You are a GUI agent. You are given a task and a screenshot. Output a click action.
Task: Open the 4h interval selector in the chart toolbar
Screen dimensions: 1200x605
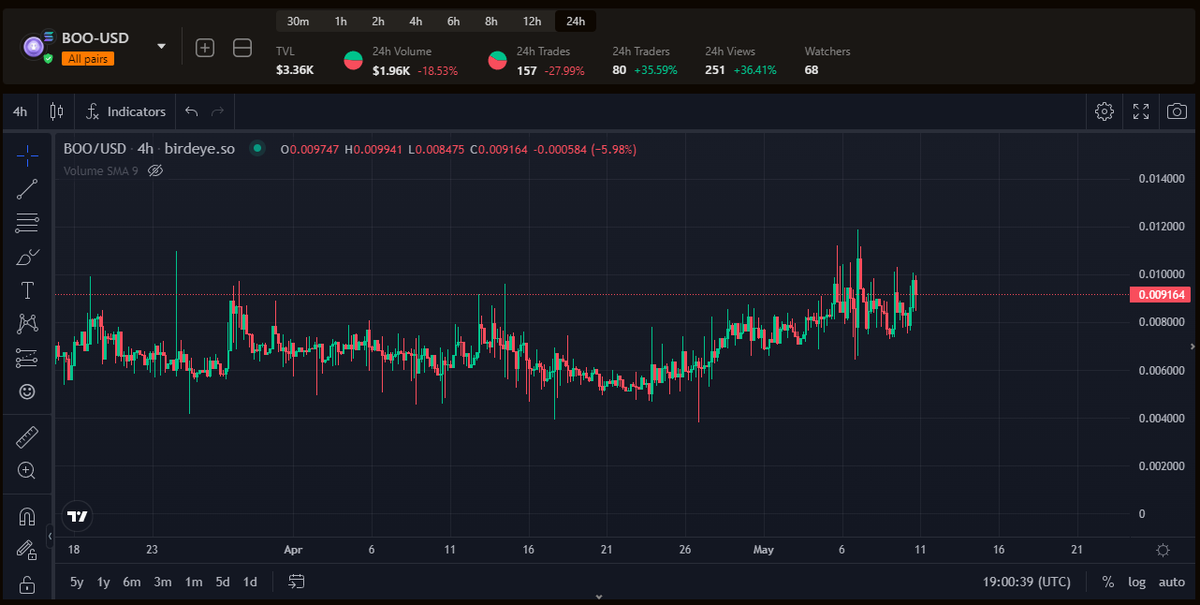[20, 112]
